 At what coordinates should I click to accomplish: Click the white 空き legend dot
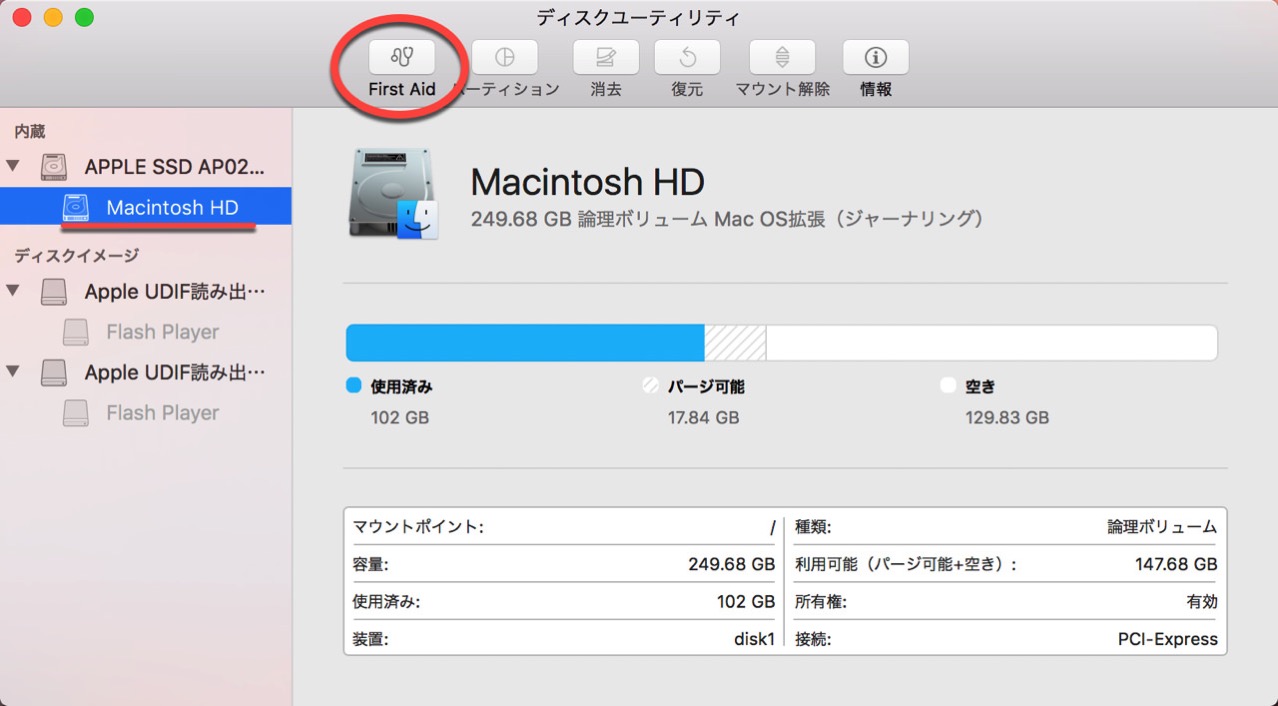[x=948, y=385]
